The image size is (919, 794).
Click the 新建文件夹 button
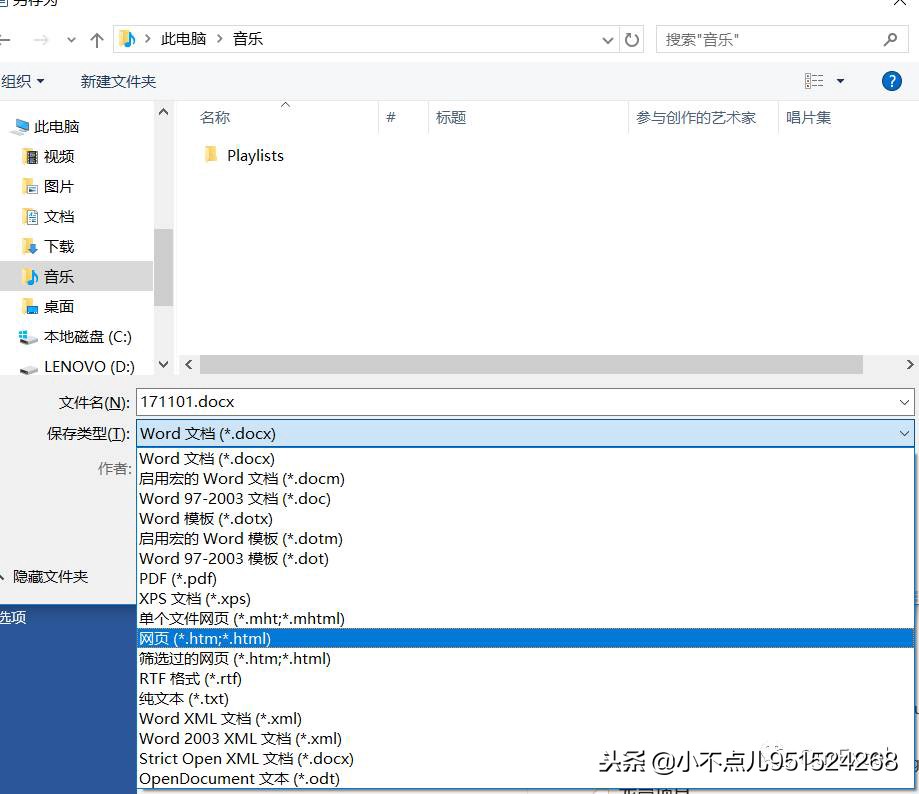117,81
